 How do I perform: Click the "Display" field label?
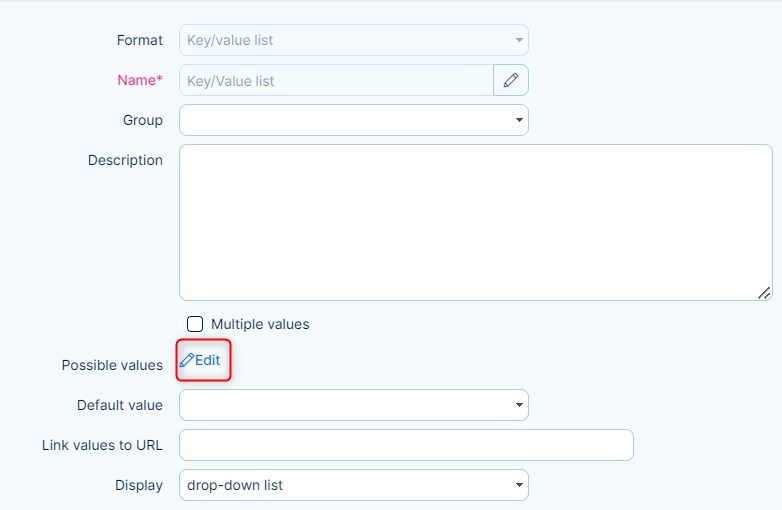click(138, 485)
